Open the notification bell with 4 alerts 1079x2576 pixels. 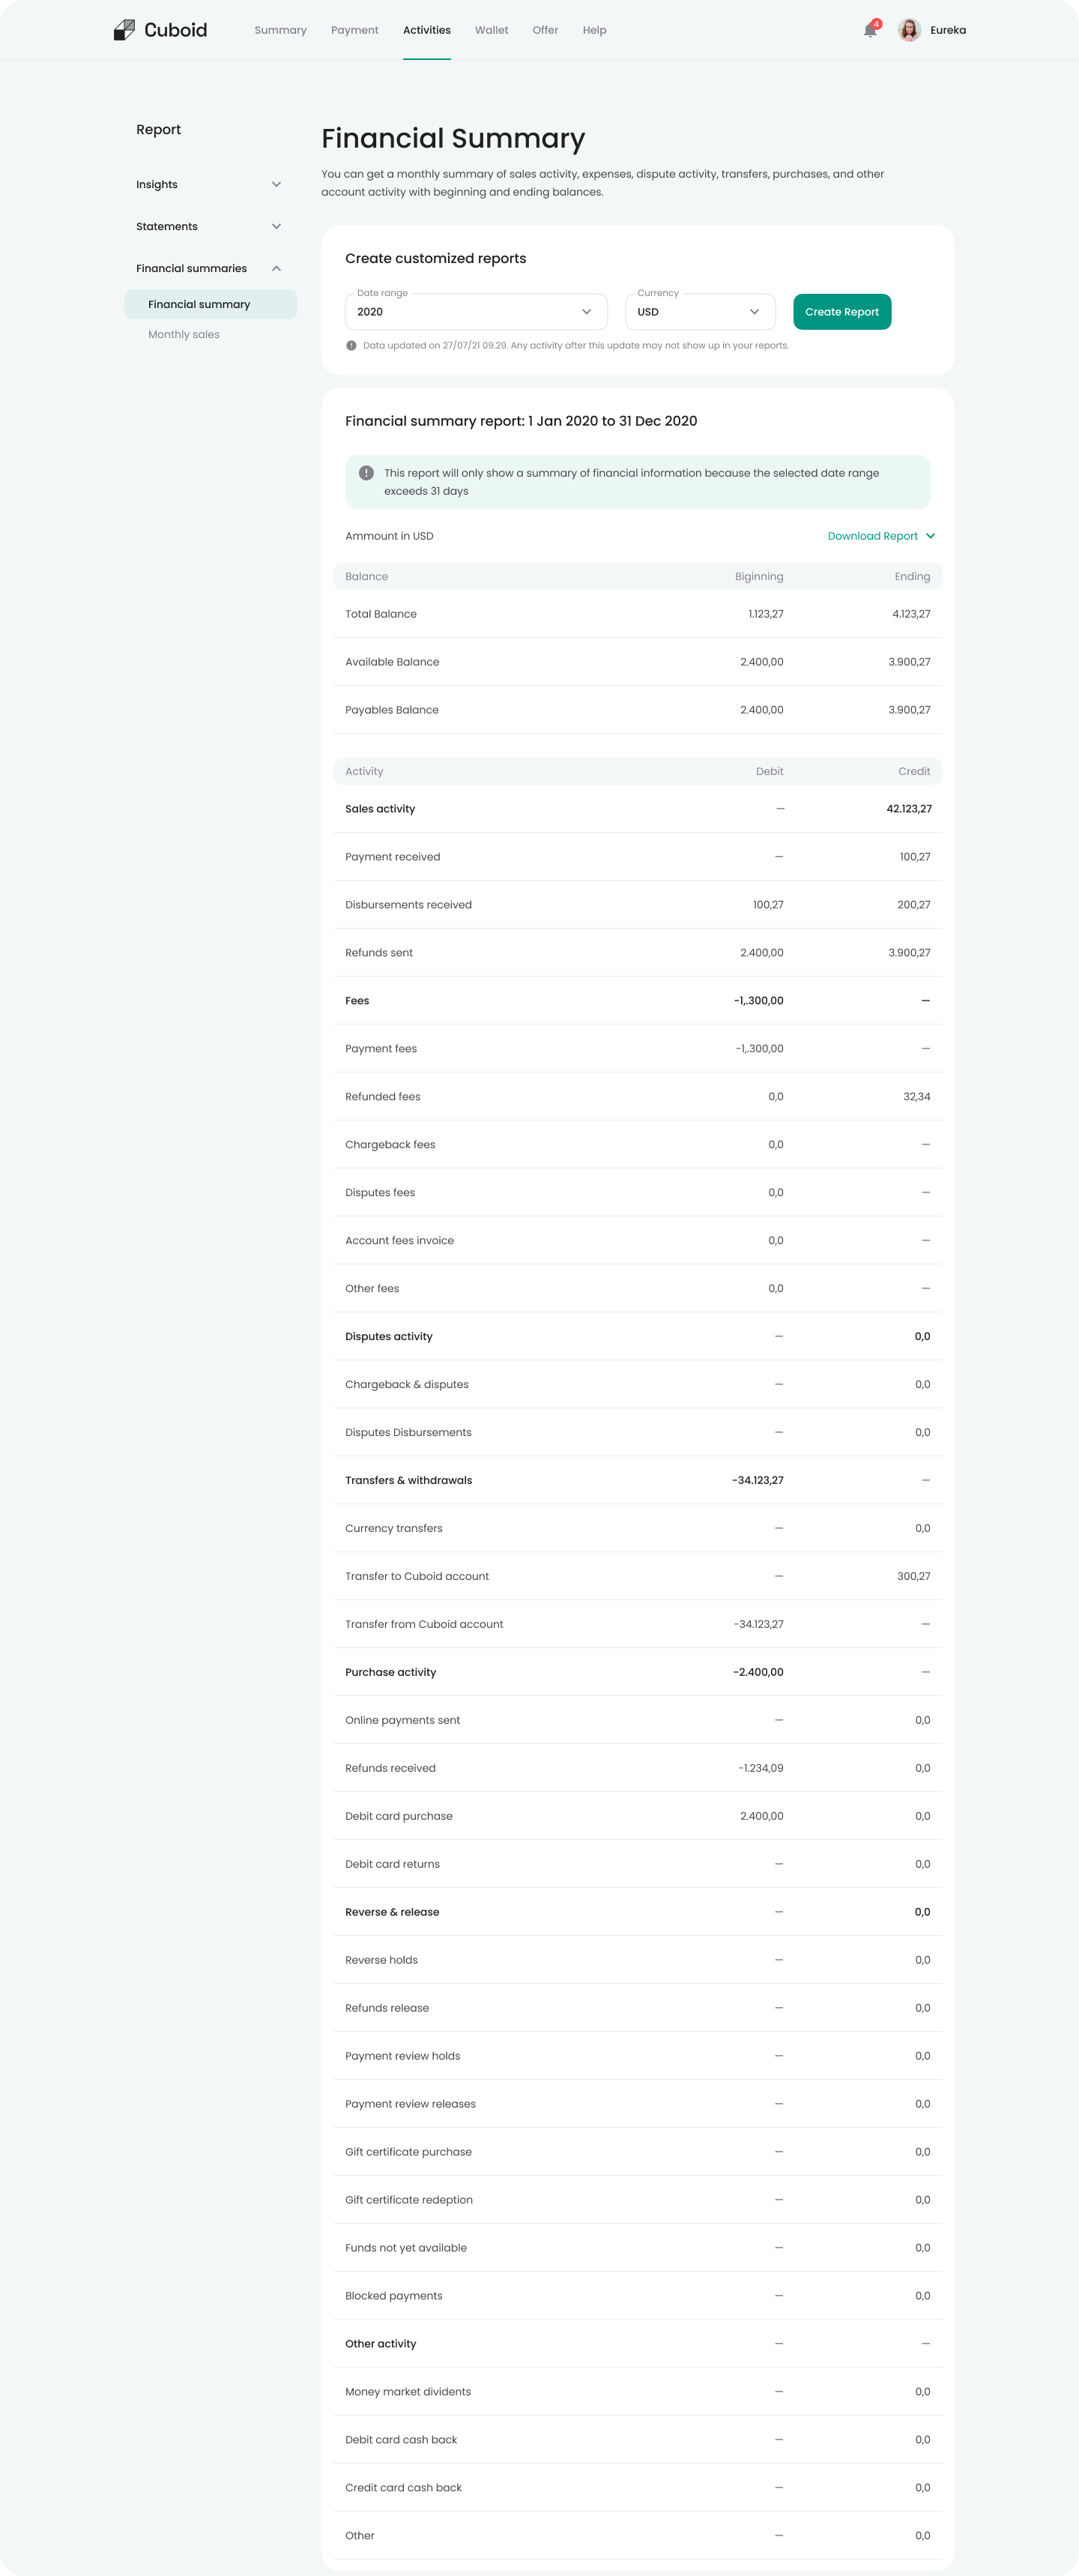click(x=869, y=31)
